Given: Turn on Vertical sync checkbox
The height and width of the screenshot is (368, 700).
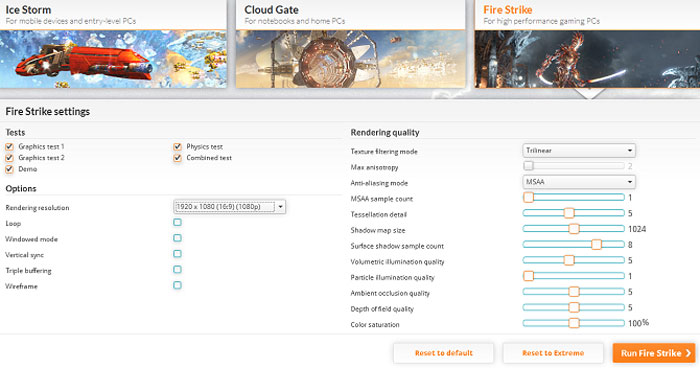Looking at the screenshot, I should (177, 254).
